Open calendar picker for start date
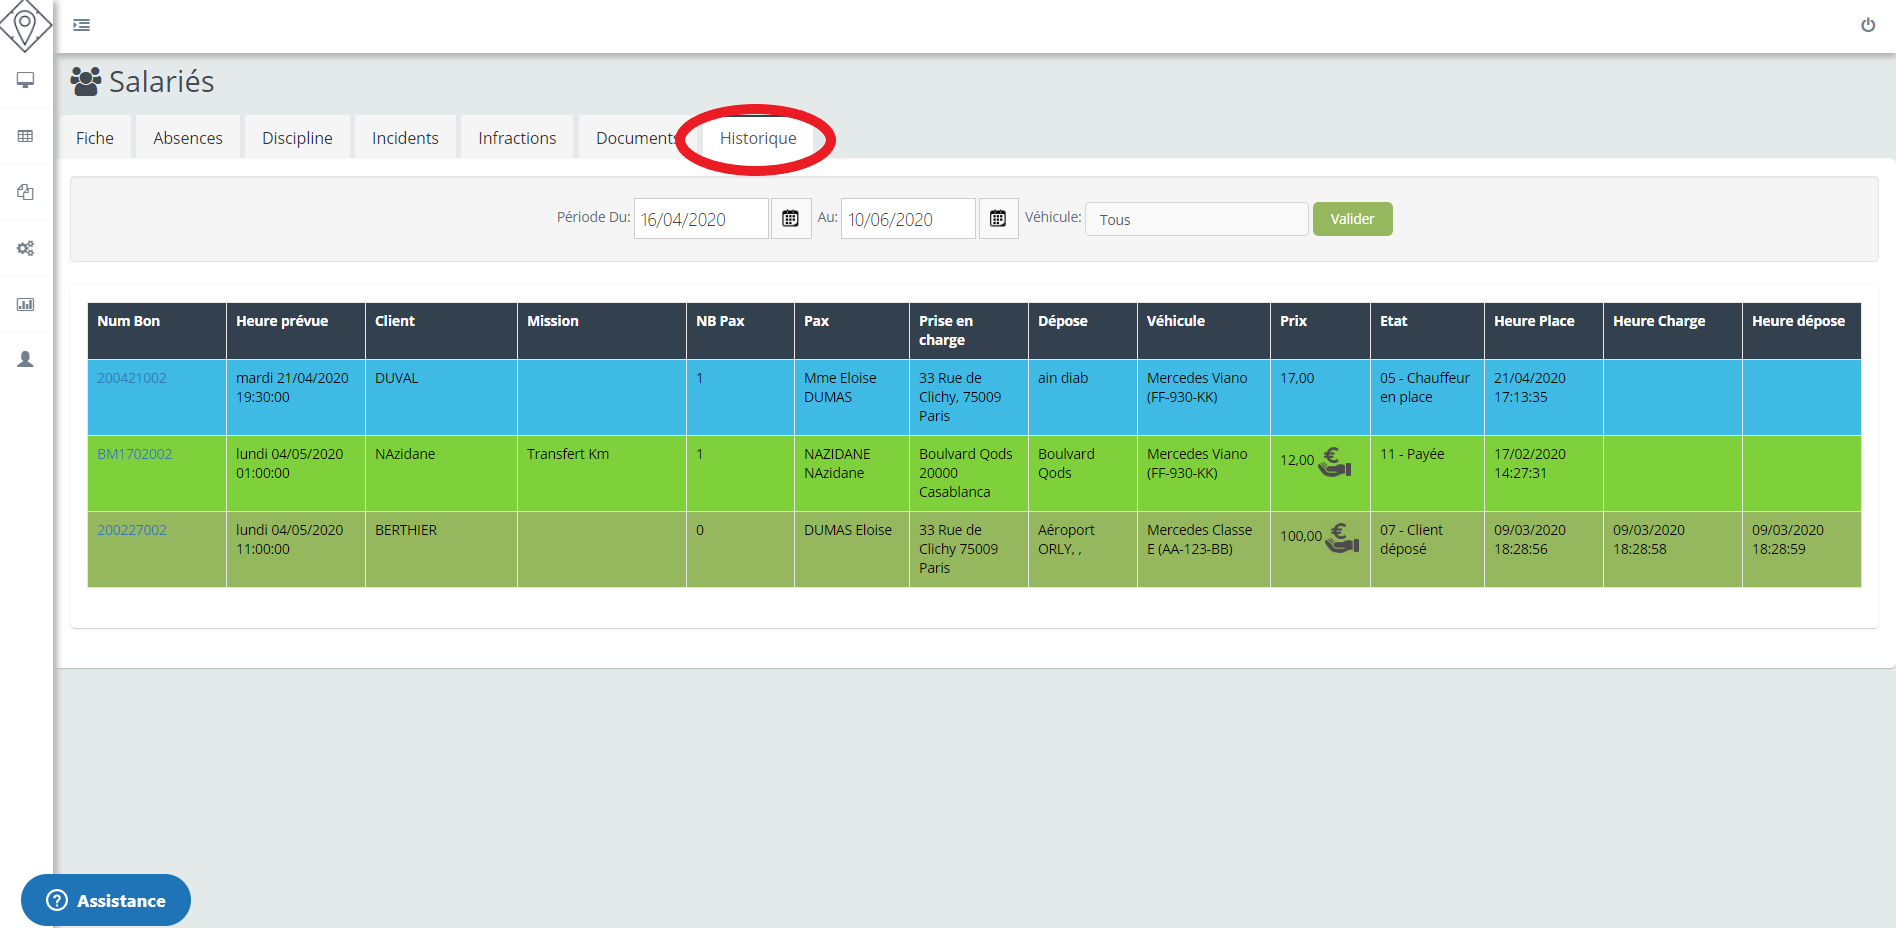This screenshot has width=1896, height=928. tap(790, 219)
